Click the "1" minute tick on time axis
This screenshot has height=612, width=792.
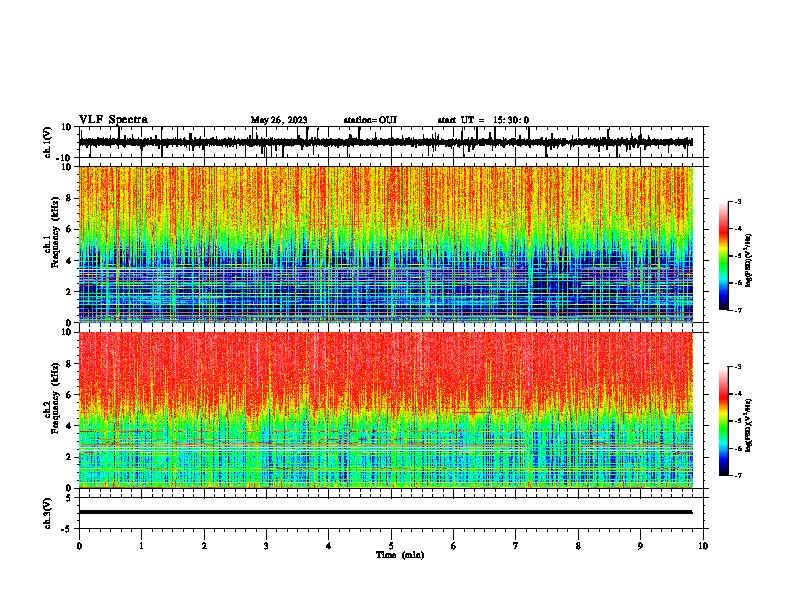(141, 546)
